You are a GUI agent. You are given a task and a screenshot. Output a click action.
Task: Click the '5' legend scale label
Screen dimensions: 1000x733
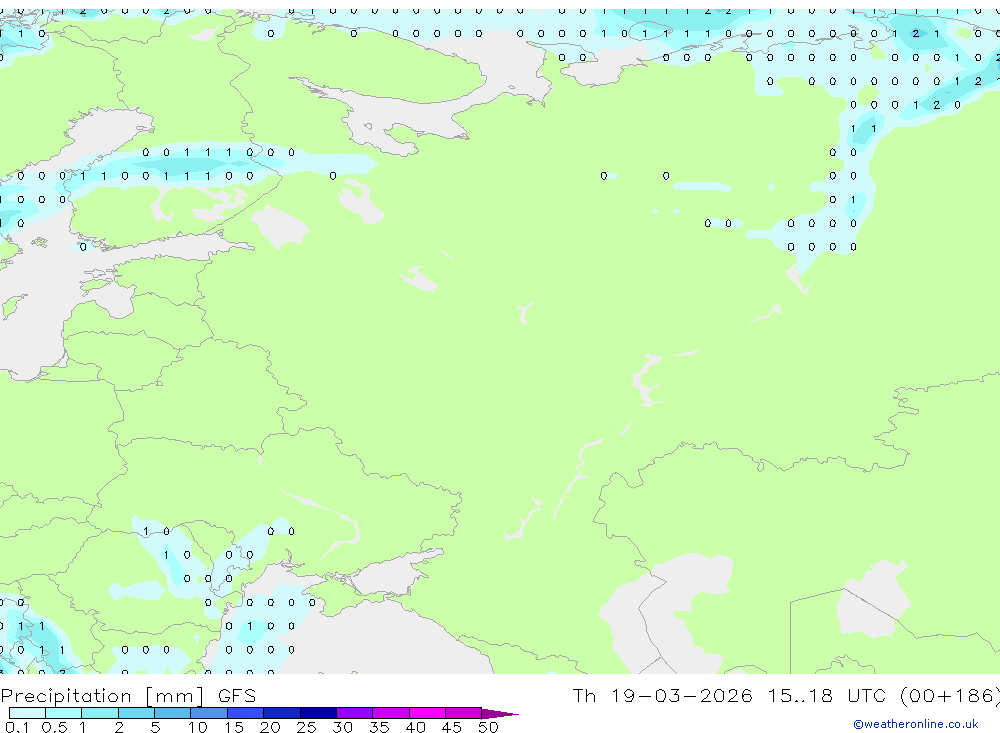pyautogui.click(x=155, y=727)
